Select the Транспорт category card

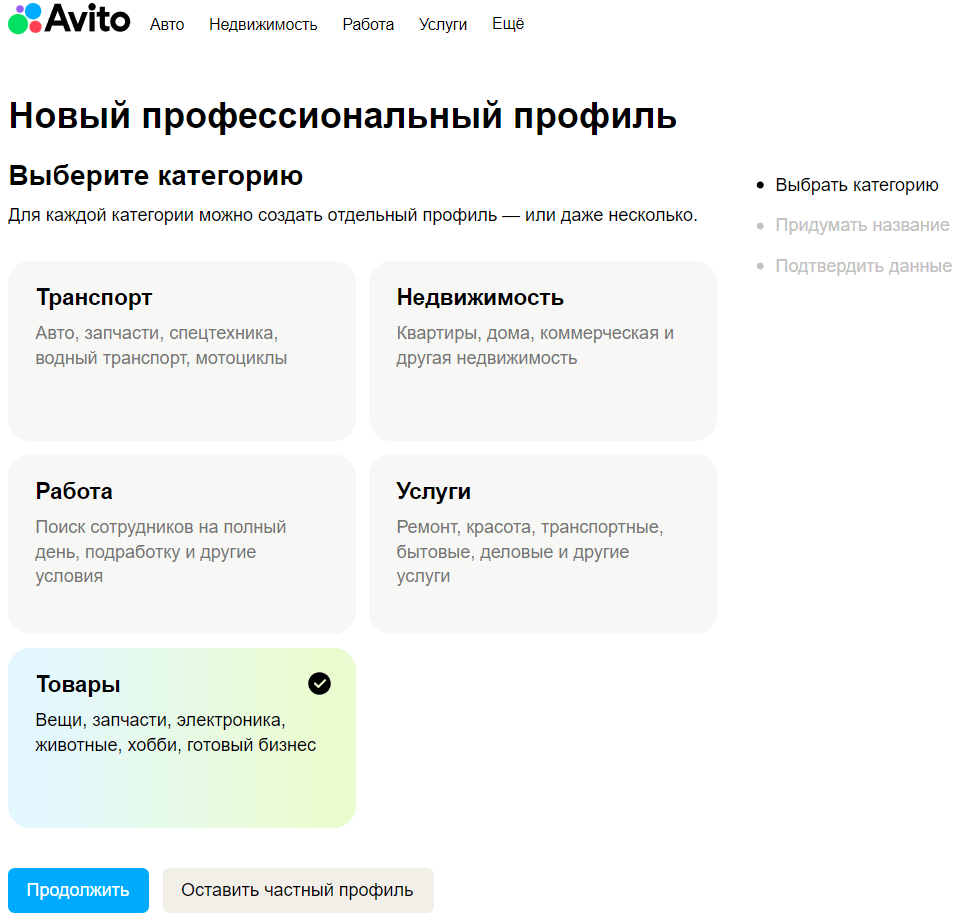[x=182, y=351]
